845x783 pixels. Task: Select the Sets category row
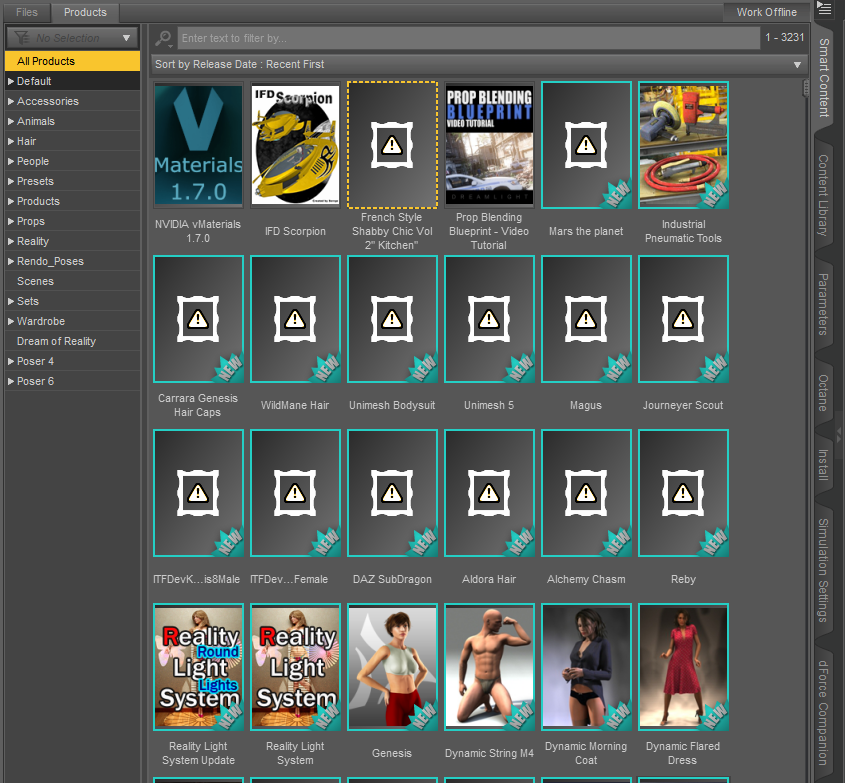[x=72, y=301]
